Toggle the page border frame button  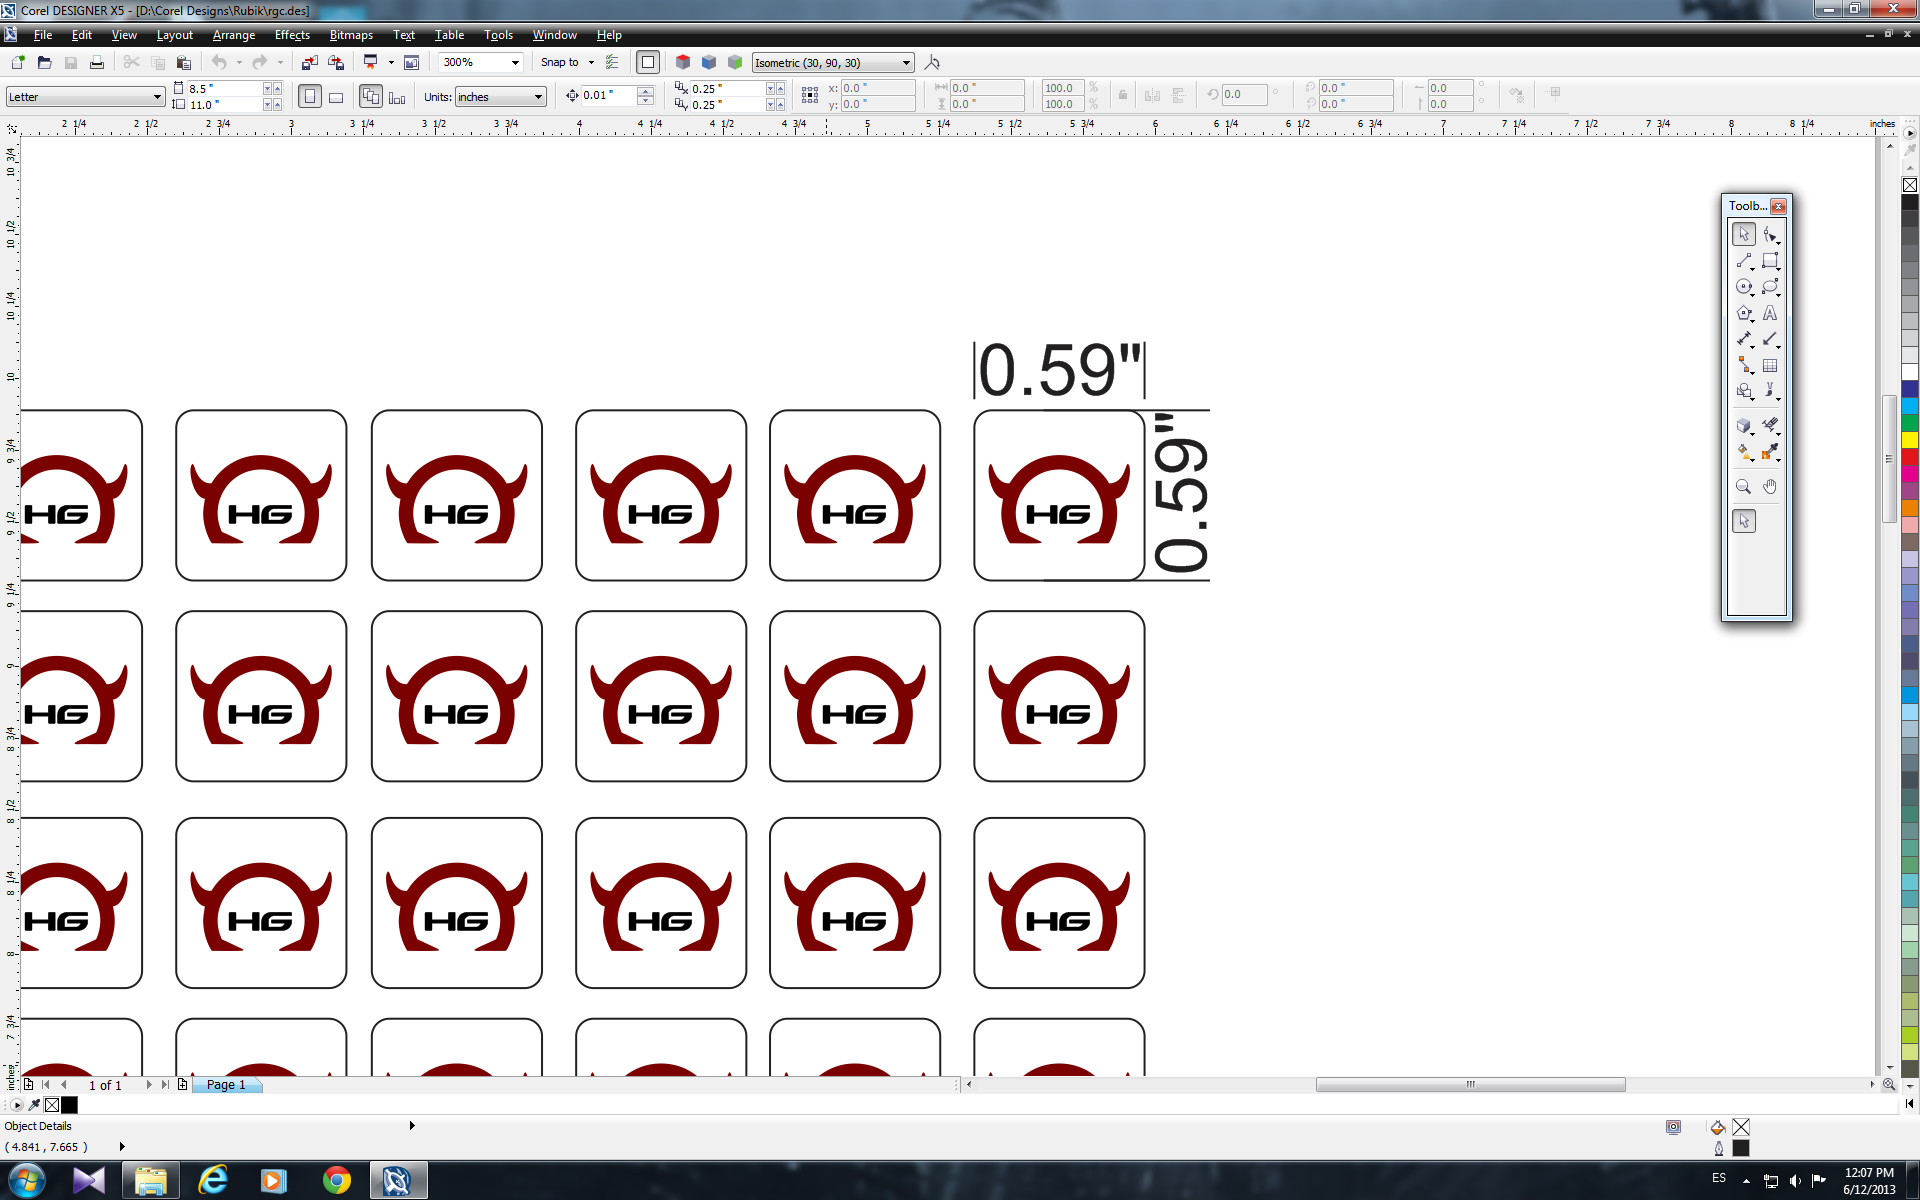click(648, 62)
